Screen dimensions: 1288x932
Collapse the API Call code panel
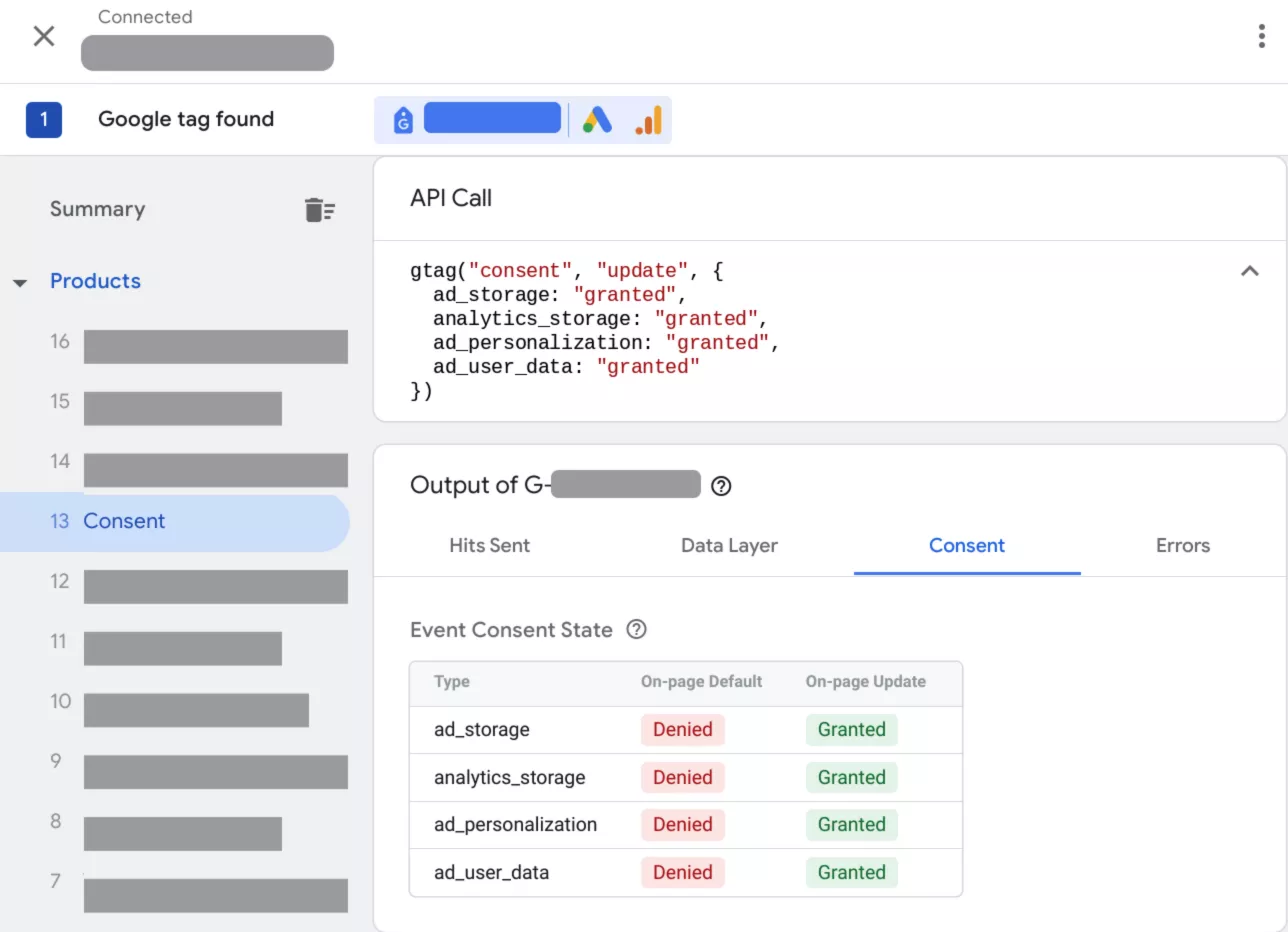pos(1249,271)
